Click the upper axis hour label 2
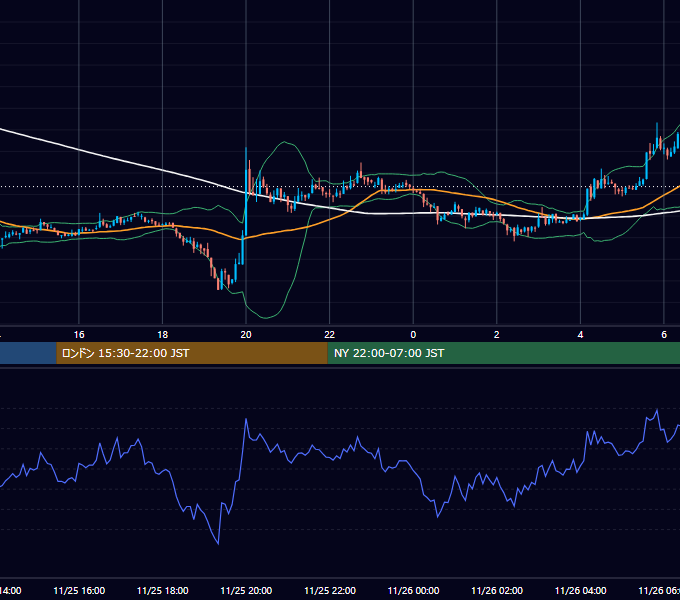Image resolution: width=680 pixels, height=600 pixels. tap(497, 335)
